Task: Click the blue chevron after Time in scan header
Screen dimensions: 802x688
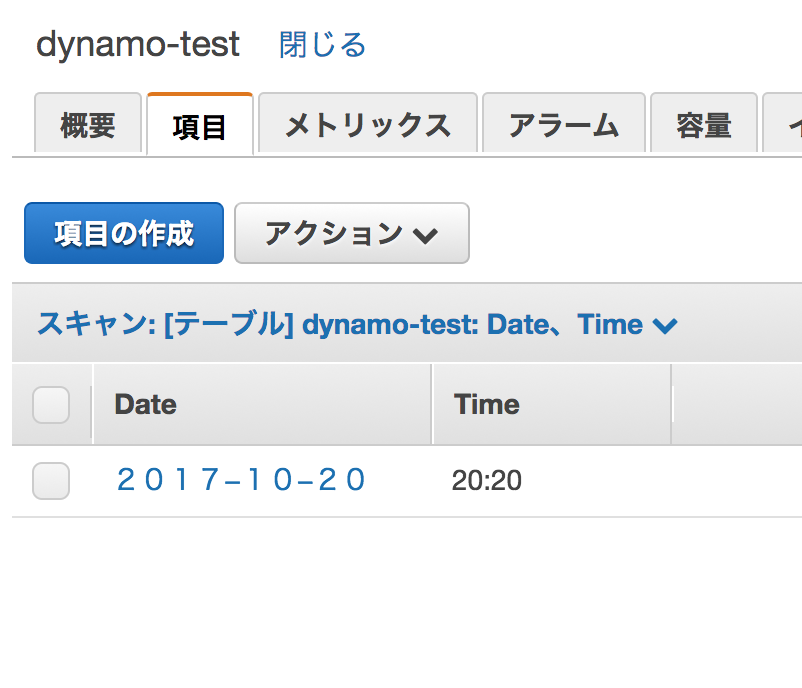Action: pyautogui.click(x=665, y=326)
